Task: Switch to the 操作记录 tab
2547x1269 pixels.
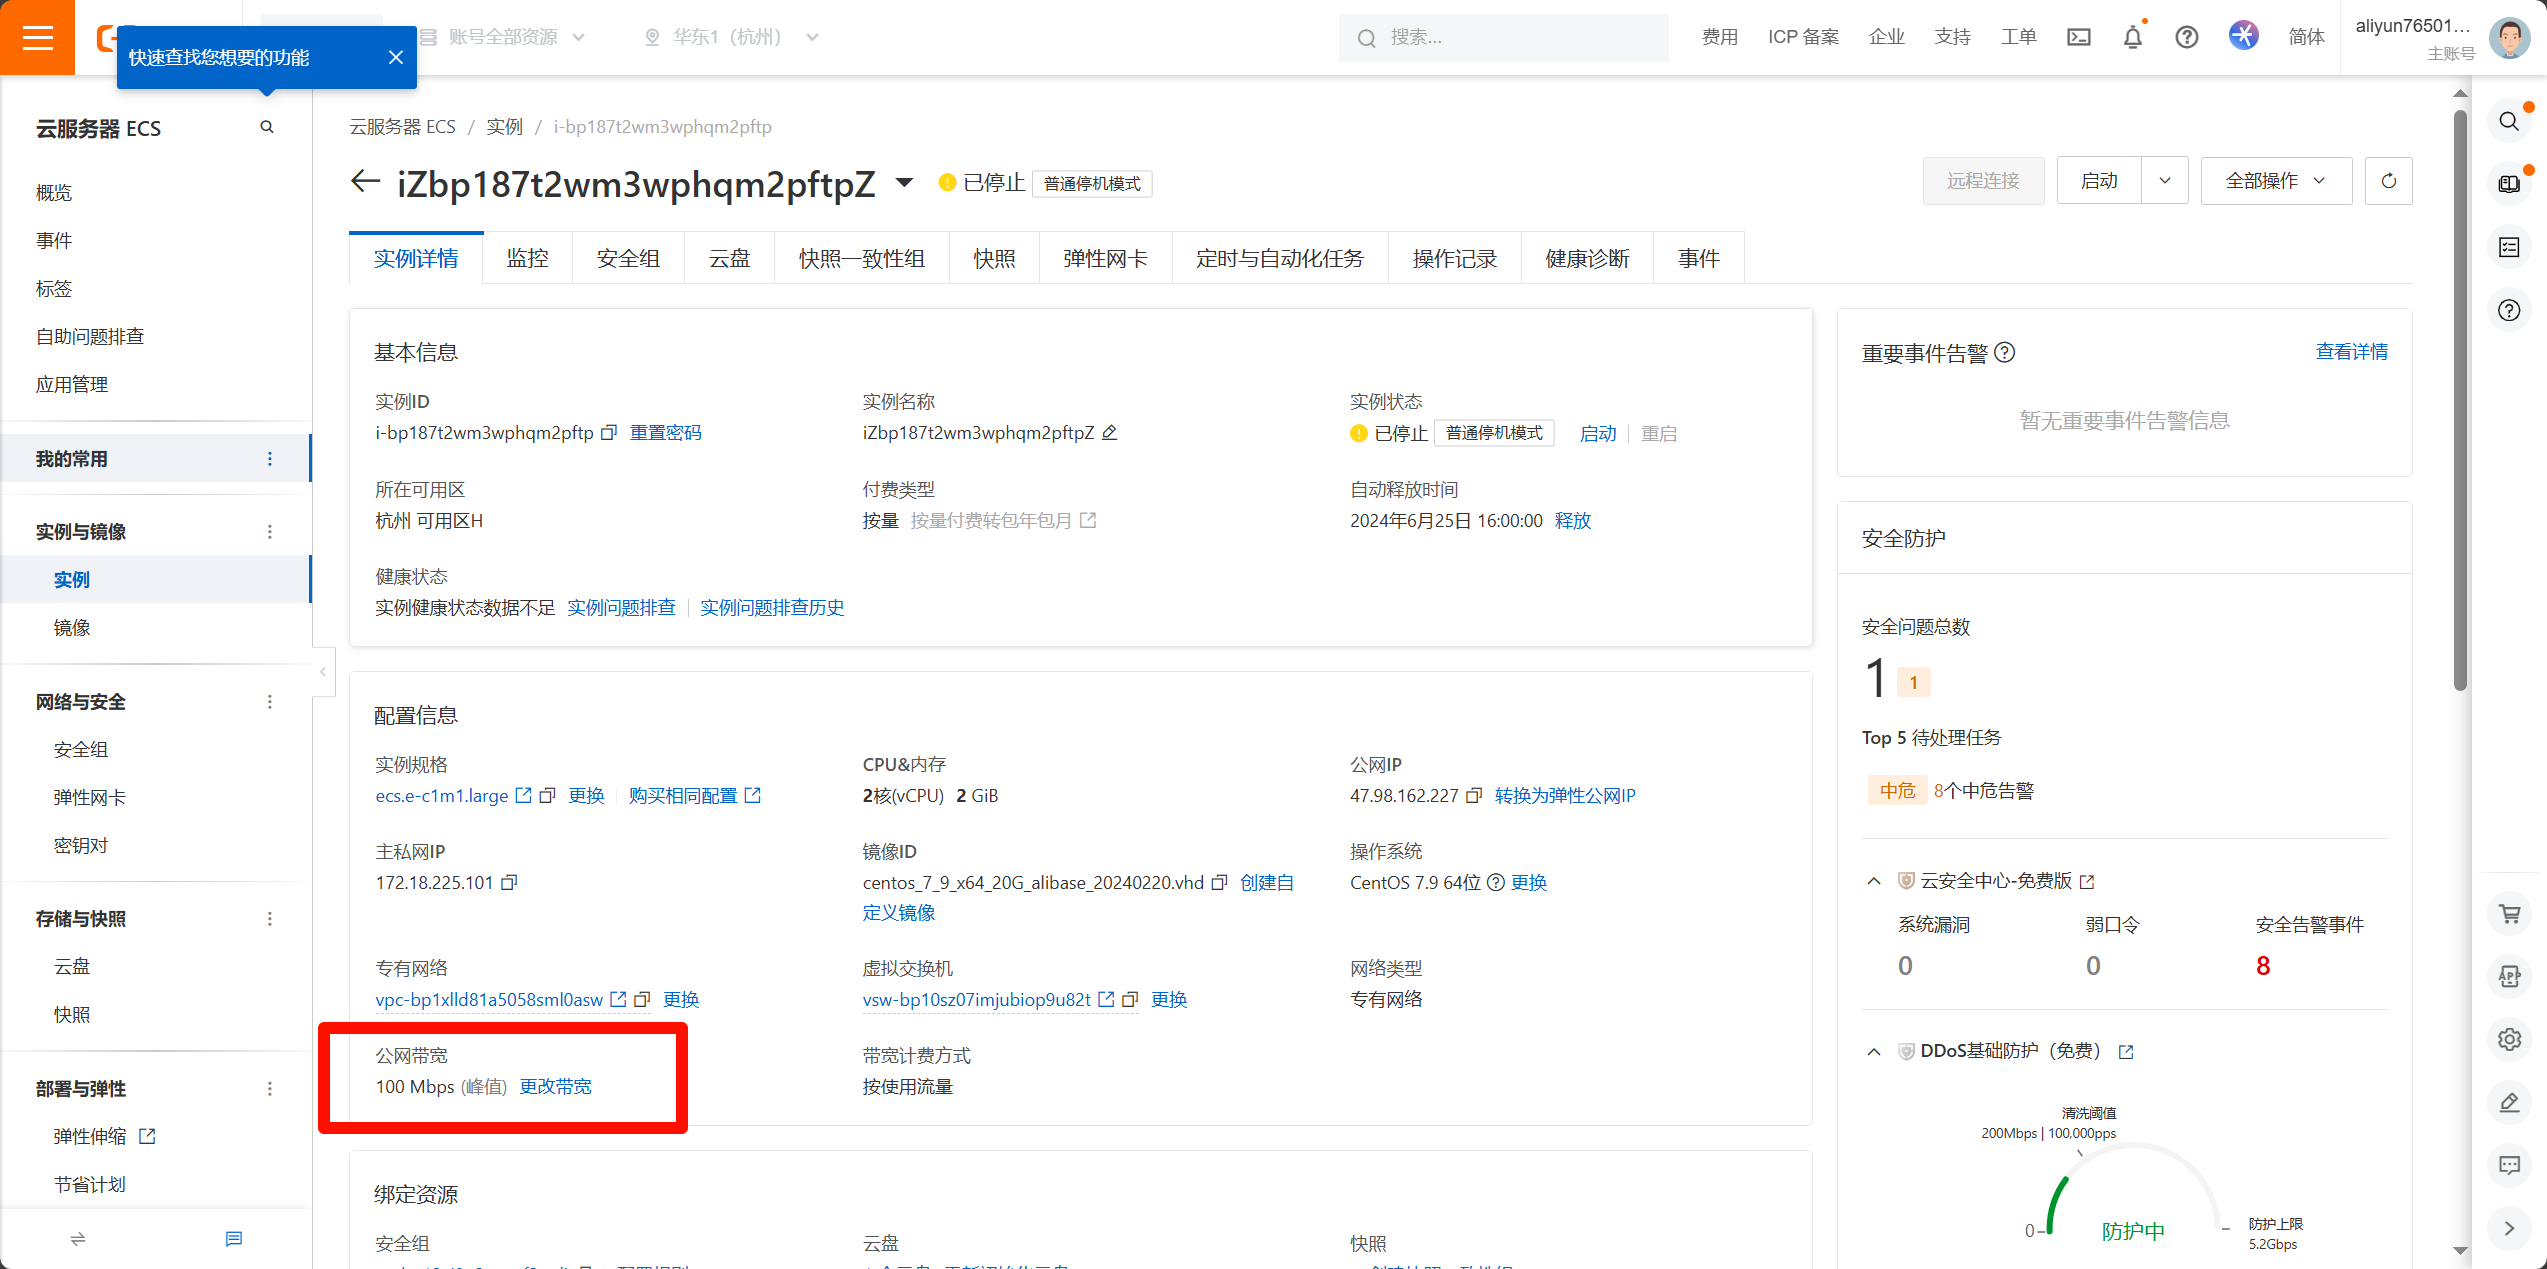Action: [x=1455, y=259]
